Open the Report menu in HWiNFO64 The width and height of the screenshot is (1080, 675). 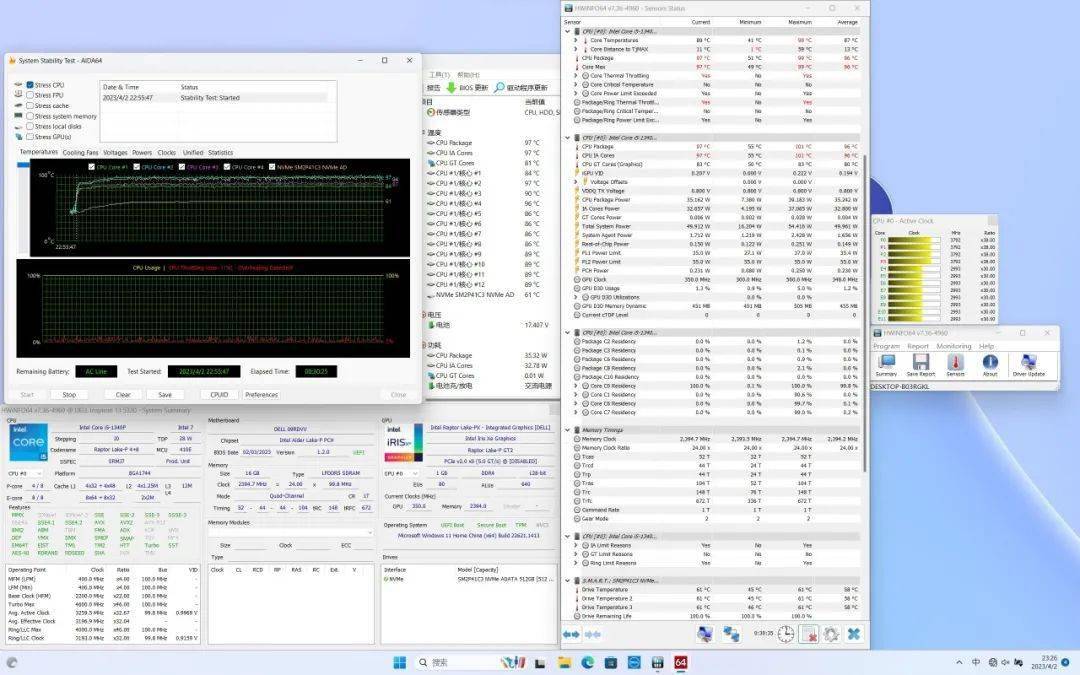[917, 346]
